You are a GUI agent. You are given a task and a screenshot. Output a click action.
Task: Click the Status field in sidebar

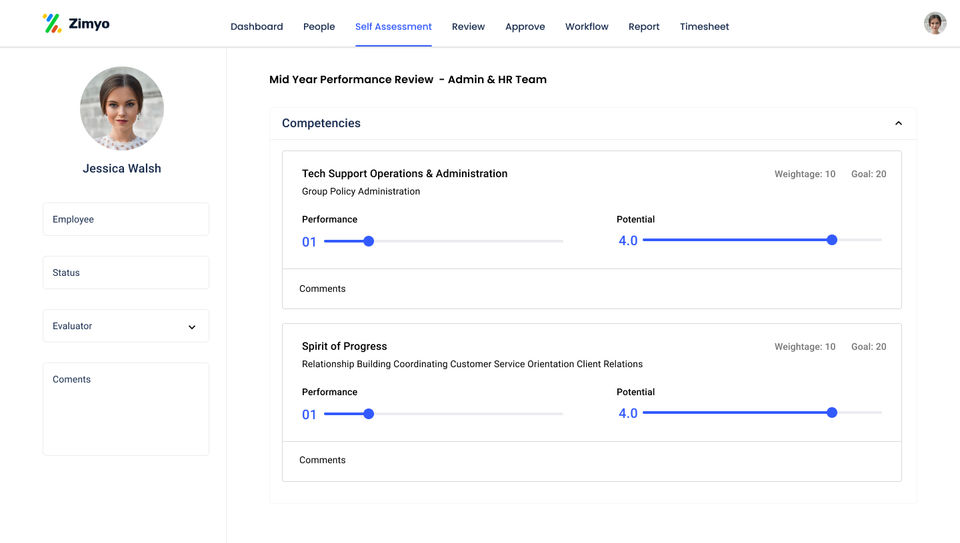coord(126,273)
